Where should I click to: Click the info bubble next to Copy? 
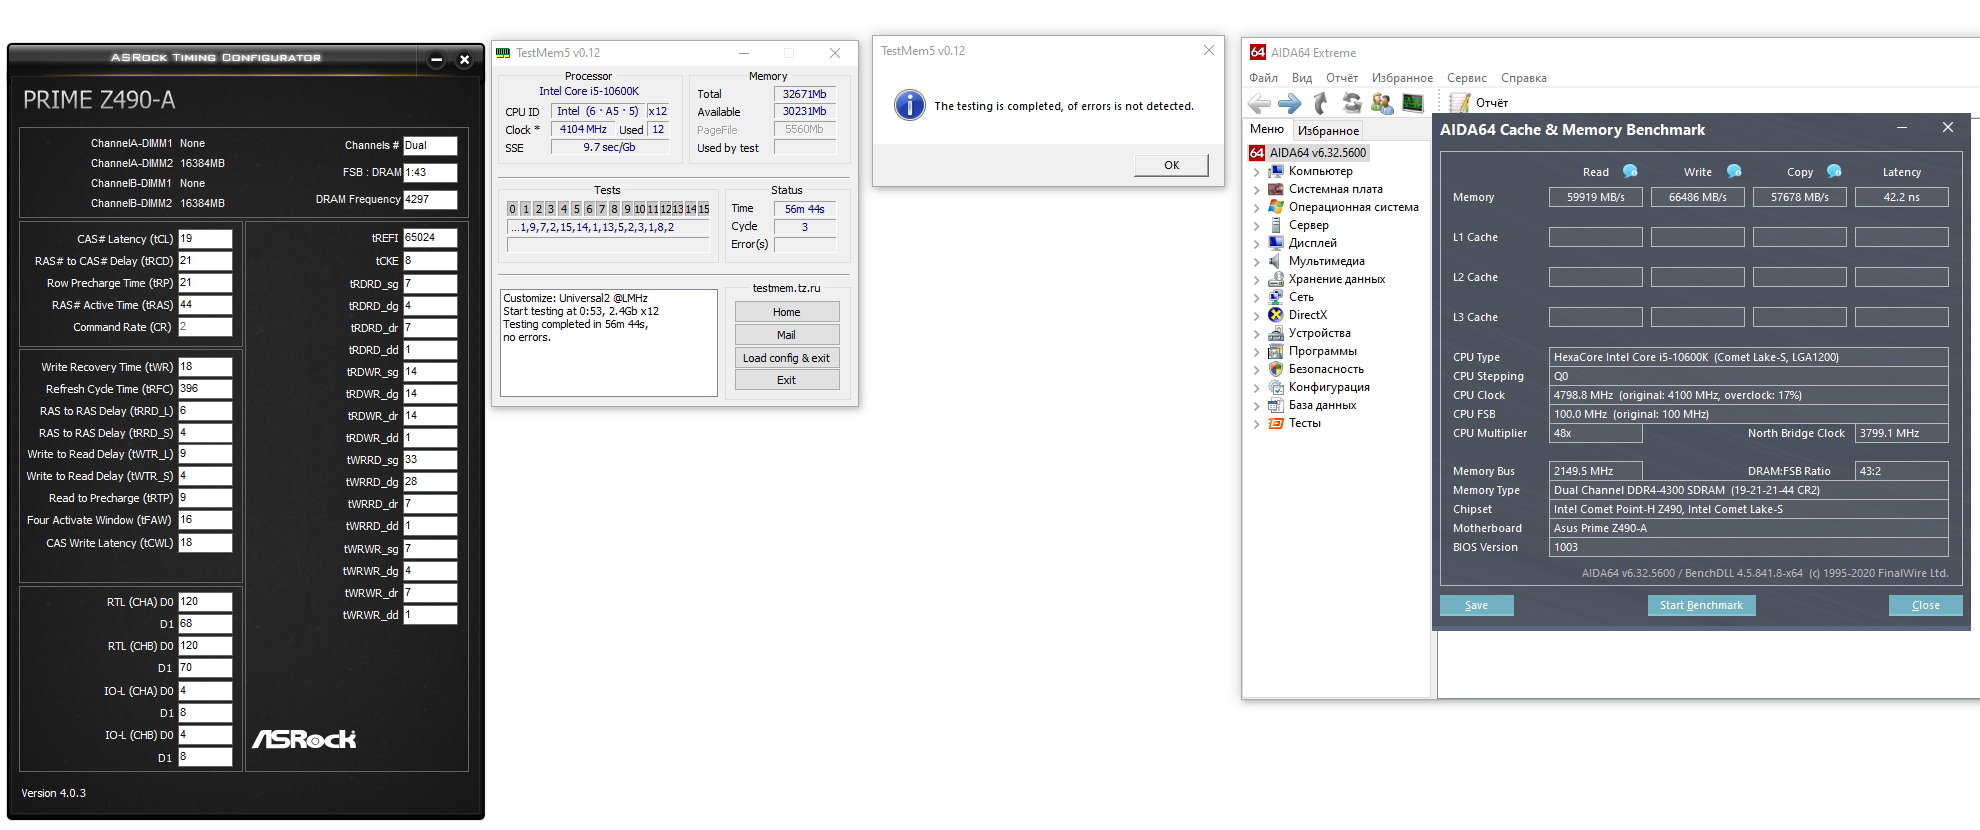pyautogui.click(x=1834, y=171)
